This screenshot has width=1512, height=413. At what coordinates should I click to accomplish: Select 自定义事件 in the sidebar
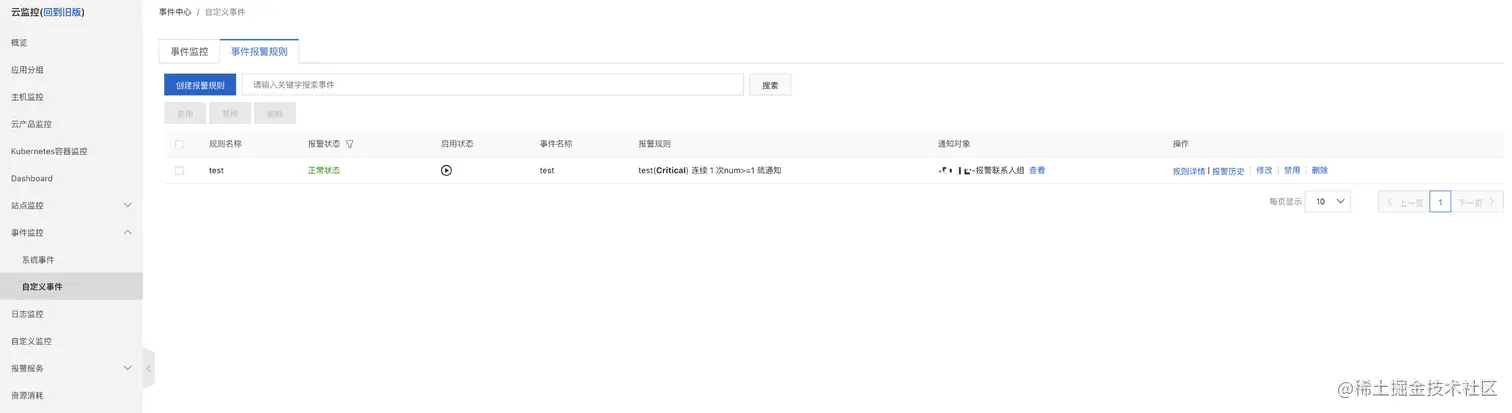click(71, 286)
